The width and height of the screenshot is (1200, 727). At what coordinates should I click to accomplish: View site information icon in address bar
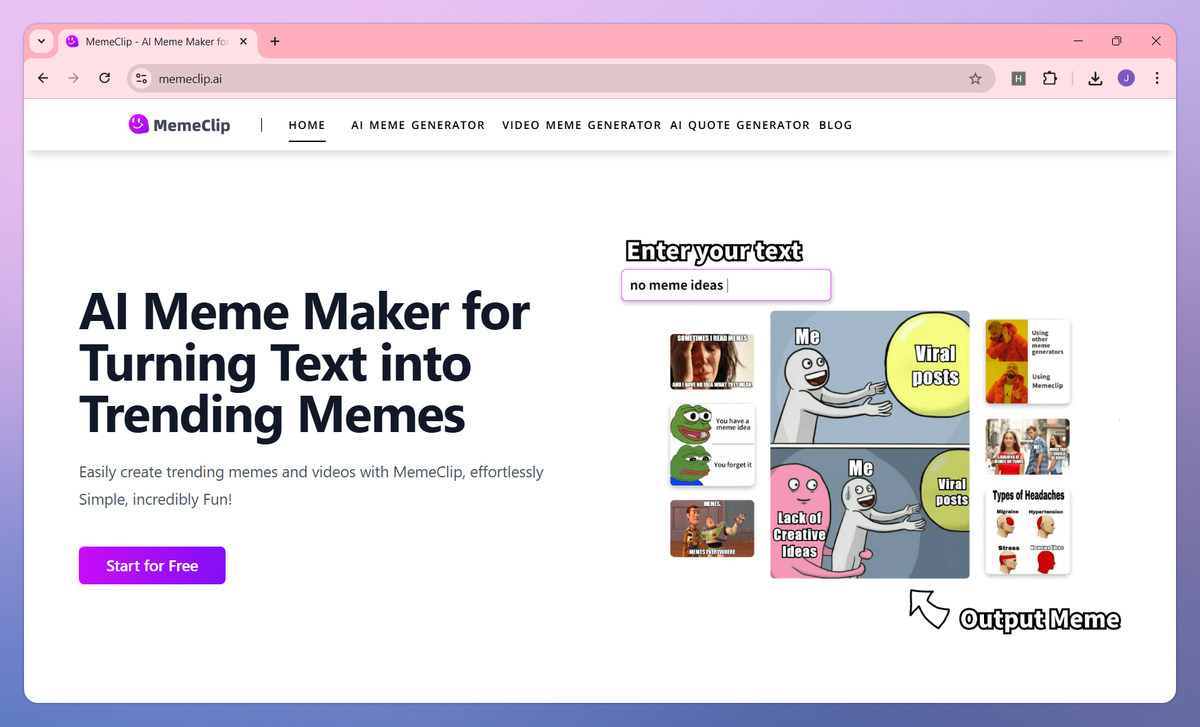[x=142, y=78]
